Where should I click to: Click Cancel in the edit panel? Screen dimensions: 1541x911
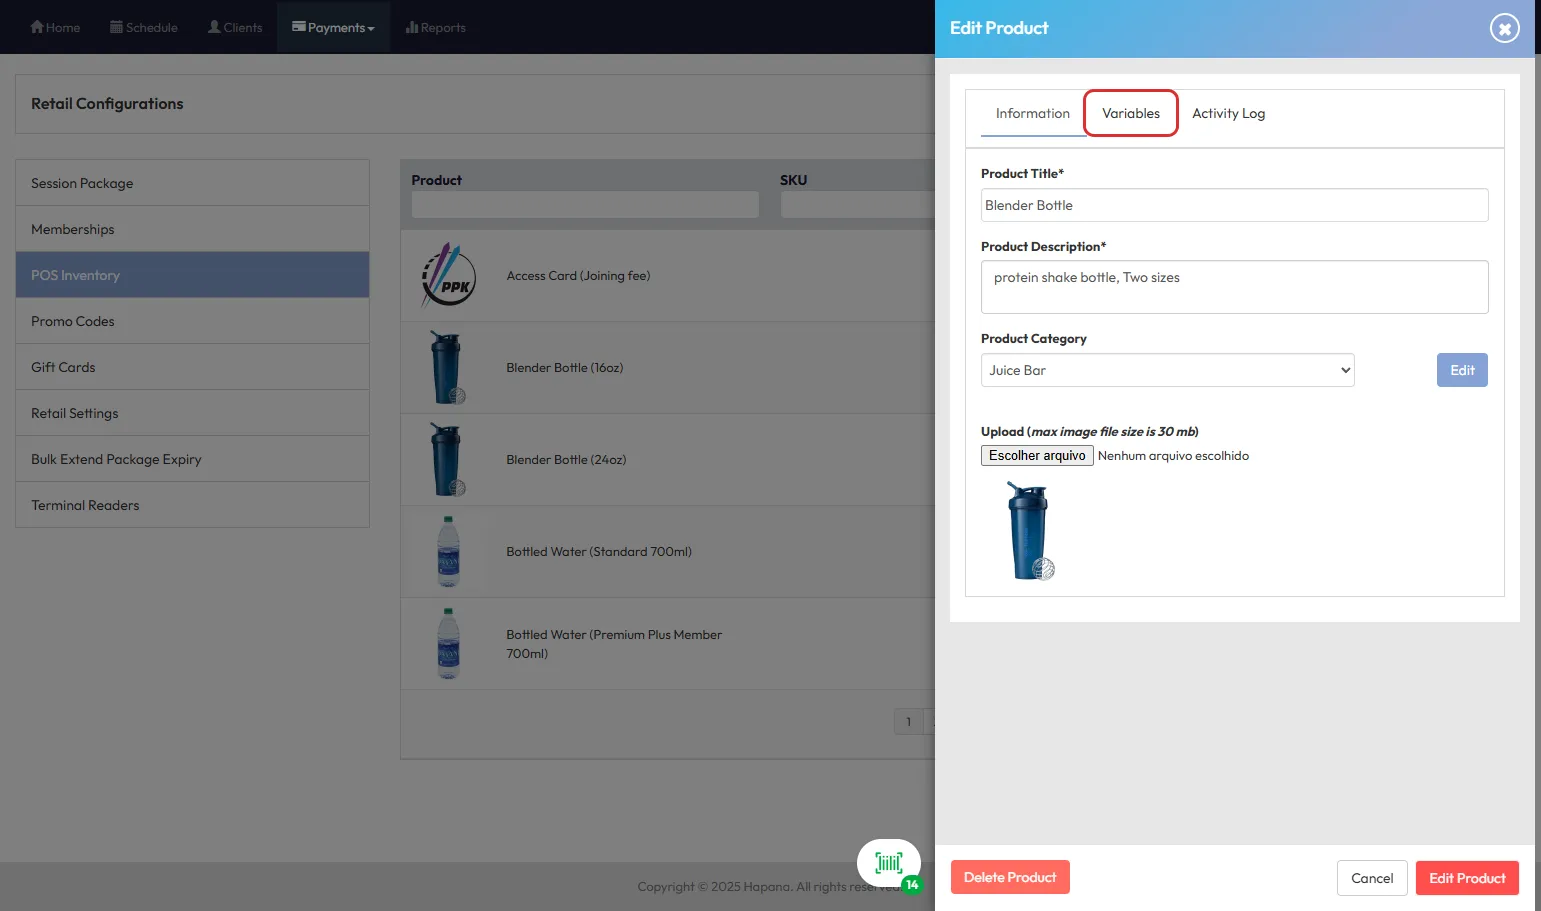pyautogui.click(x=1371, y=878)
